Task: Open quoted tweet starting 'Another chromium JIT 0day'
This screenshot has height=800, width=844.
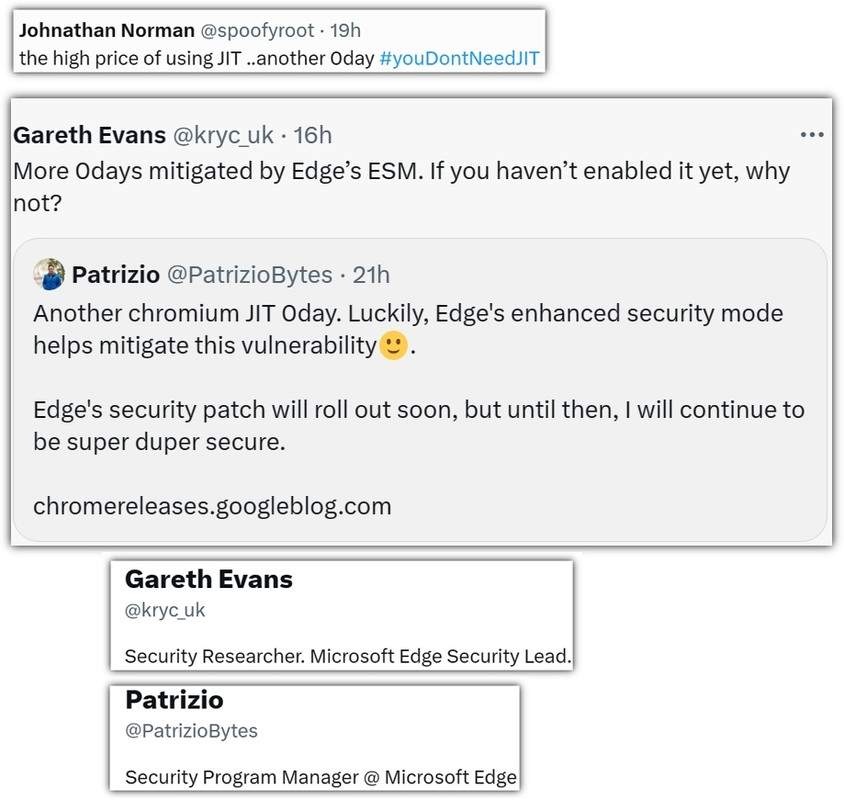Action: [x=420, y=390]
